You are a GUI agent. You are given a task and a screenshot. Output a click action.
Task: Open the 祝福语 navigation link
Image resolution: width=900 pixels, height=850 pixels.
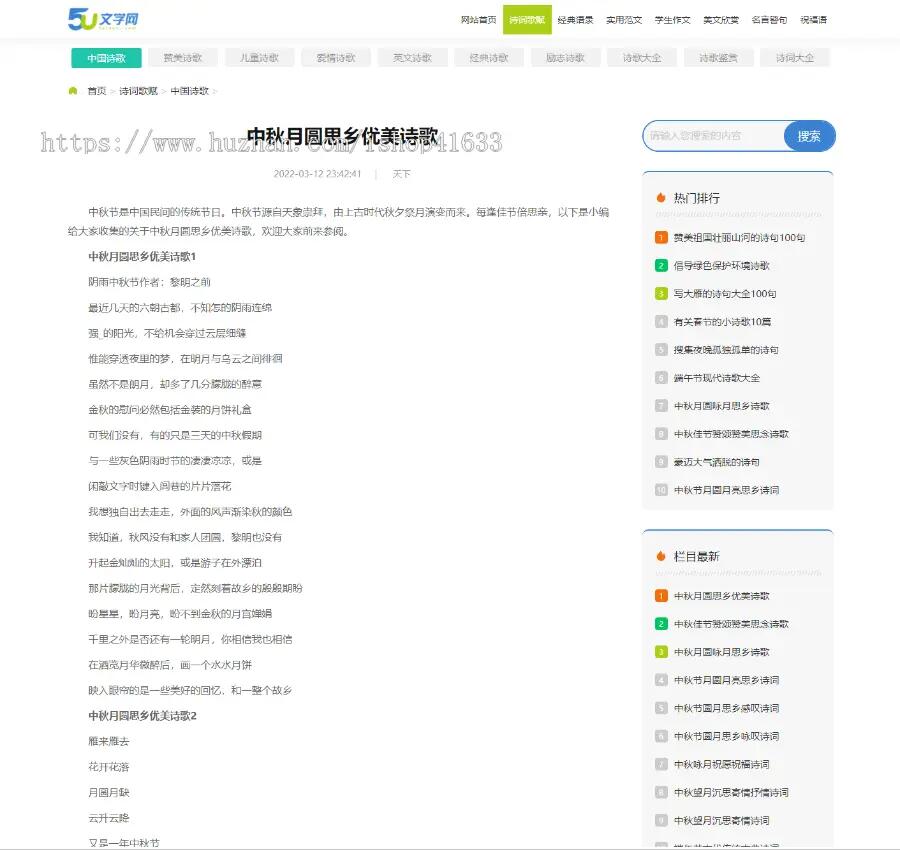[x=812, y=18]
